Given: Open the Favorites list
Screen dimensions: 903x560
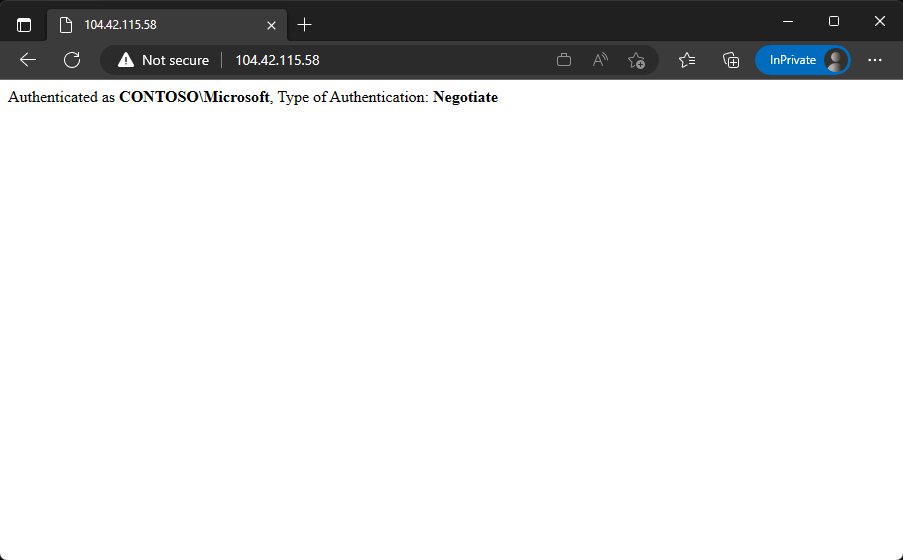Looking at the screenshot, I should click(x=686, y=60).
